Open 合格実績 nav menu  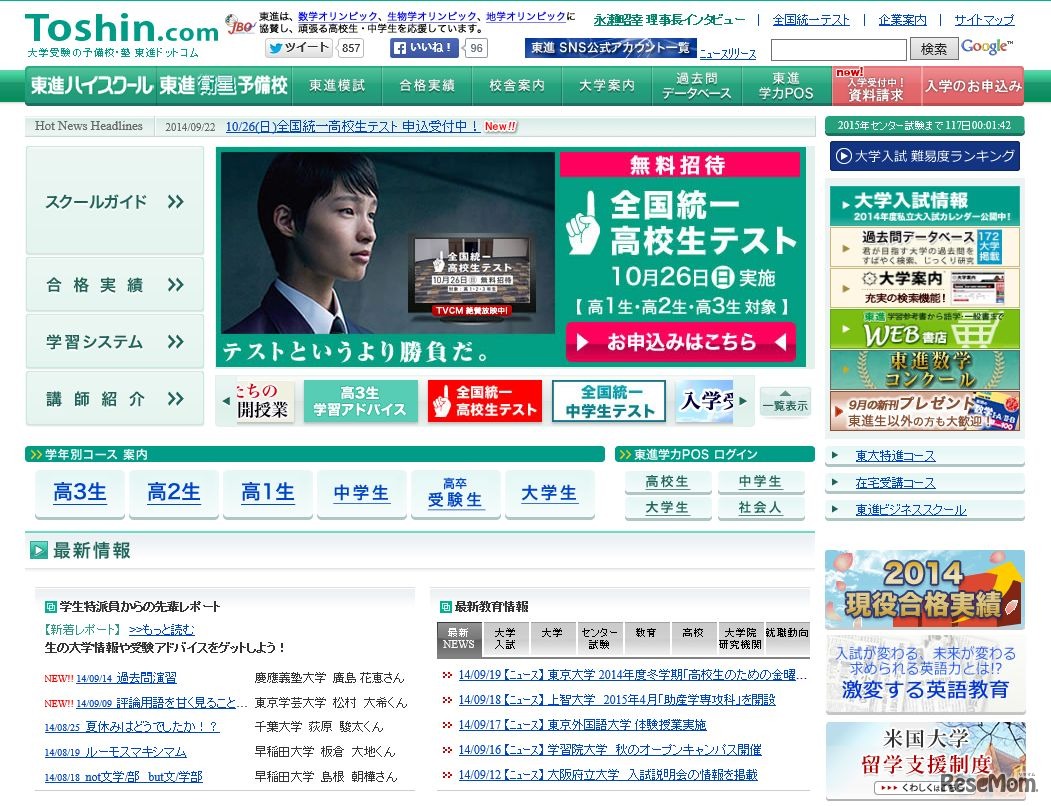click(x=427, y=86)
